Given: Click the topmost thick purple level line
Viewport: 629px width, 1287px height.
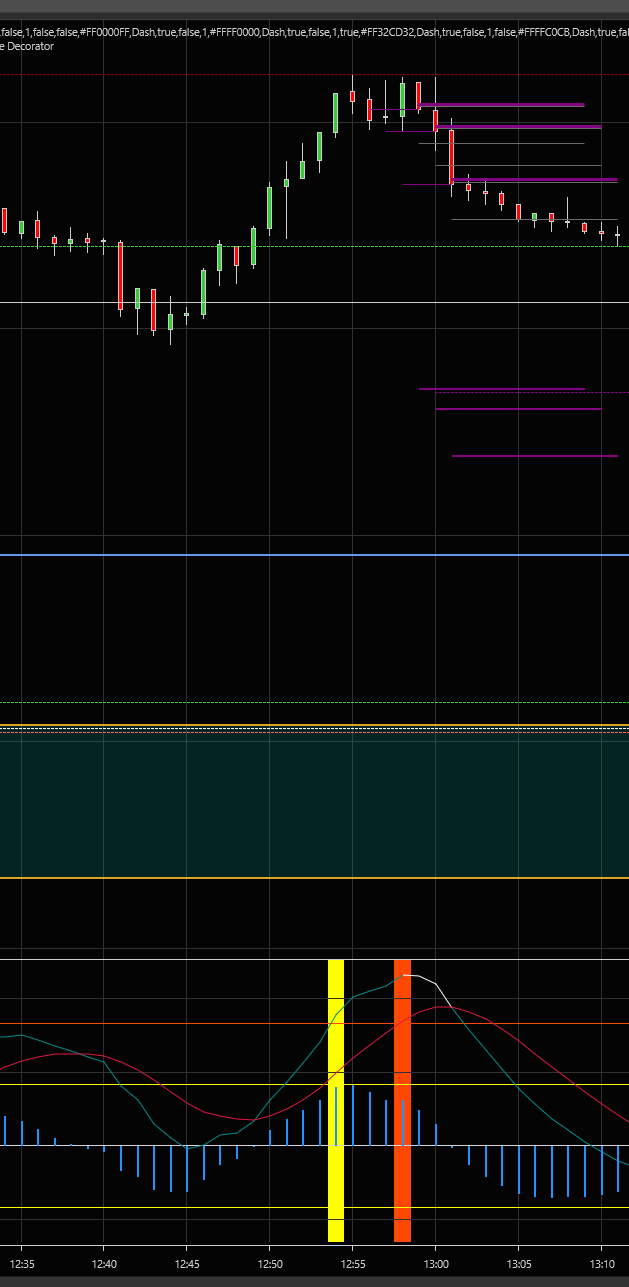Looking at the screenshot, I should coord(502,104).
